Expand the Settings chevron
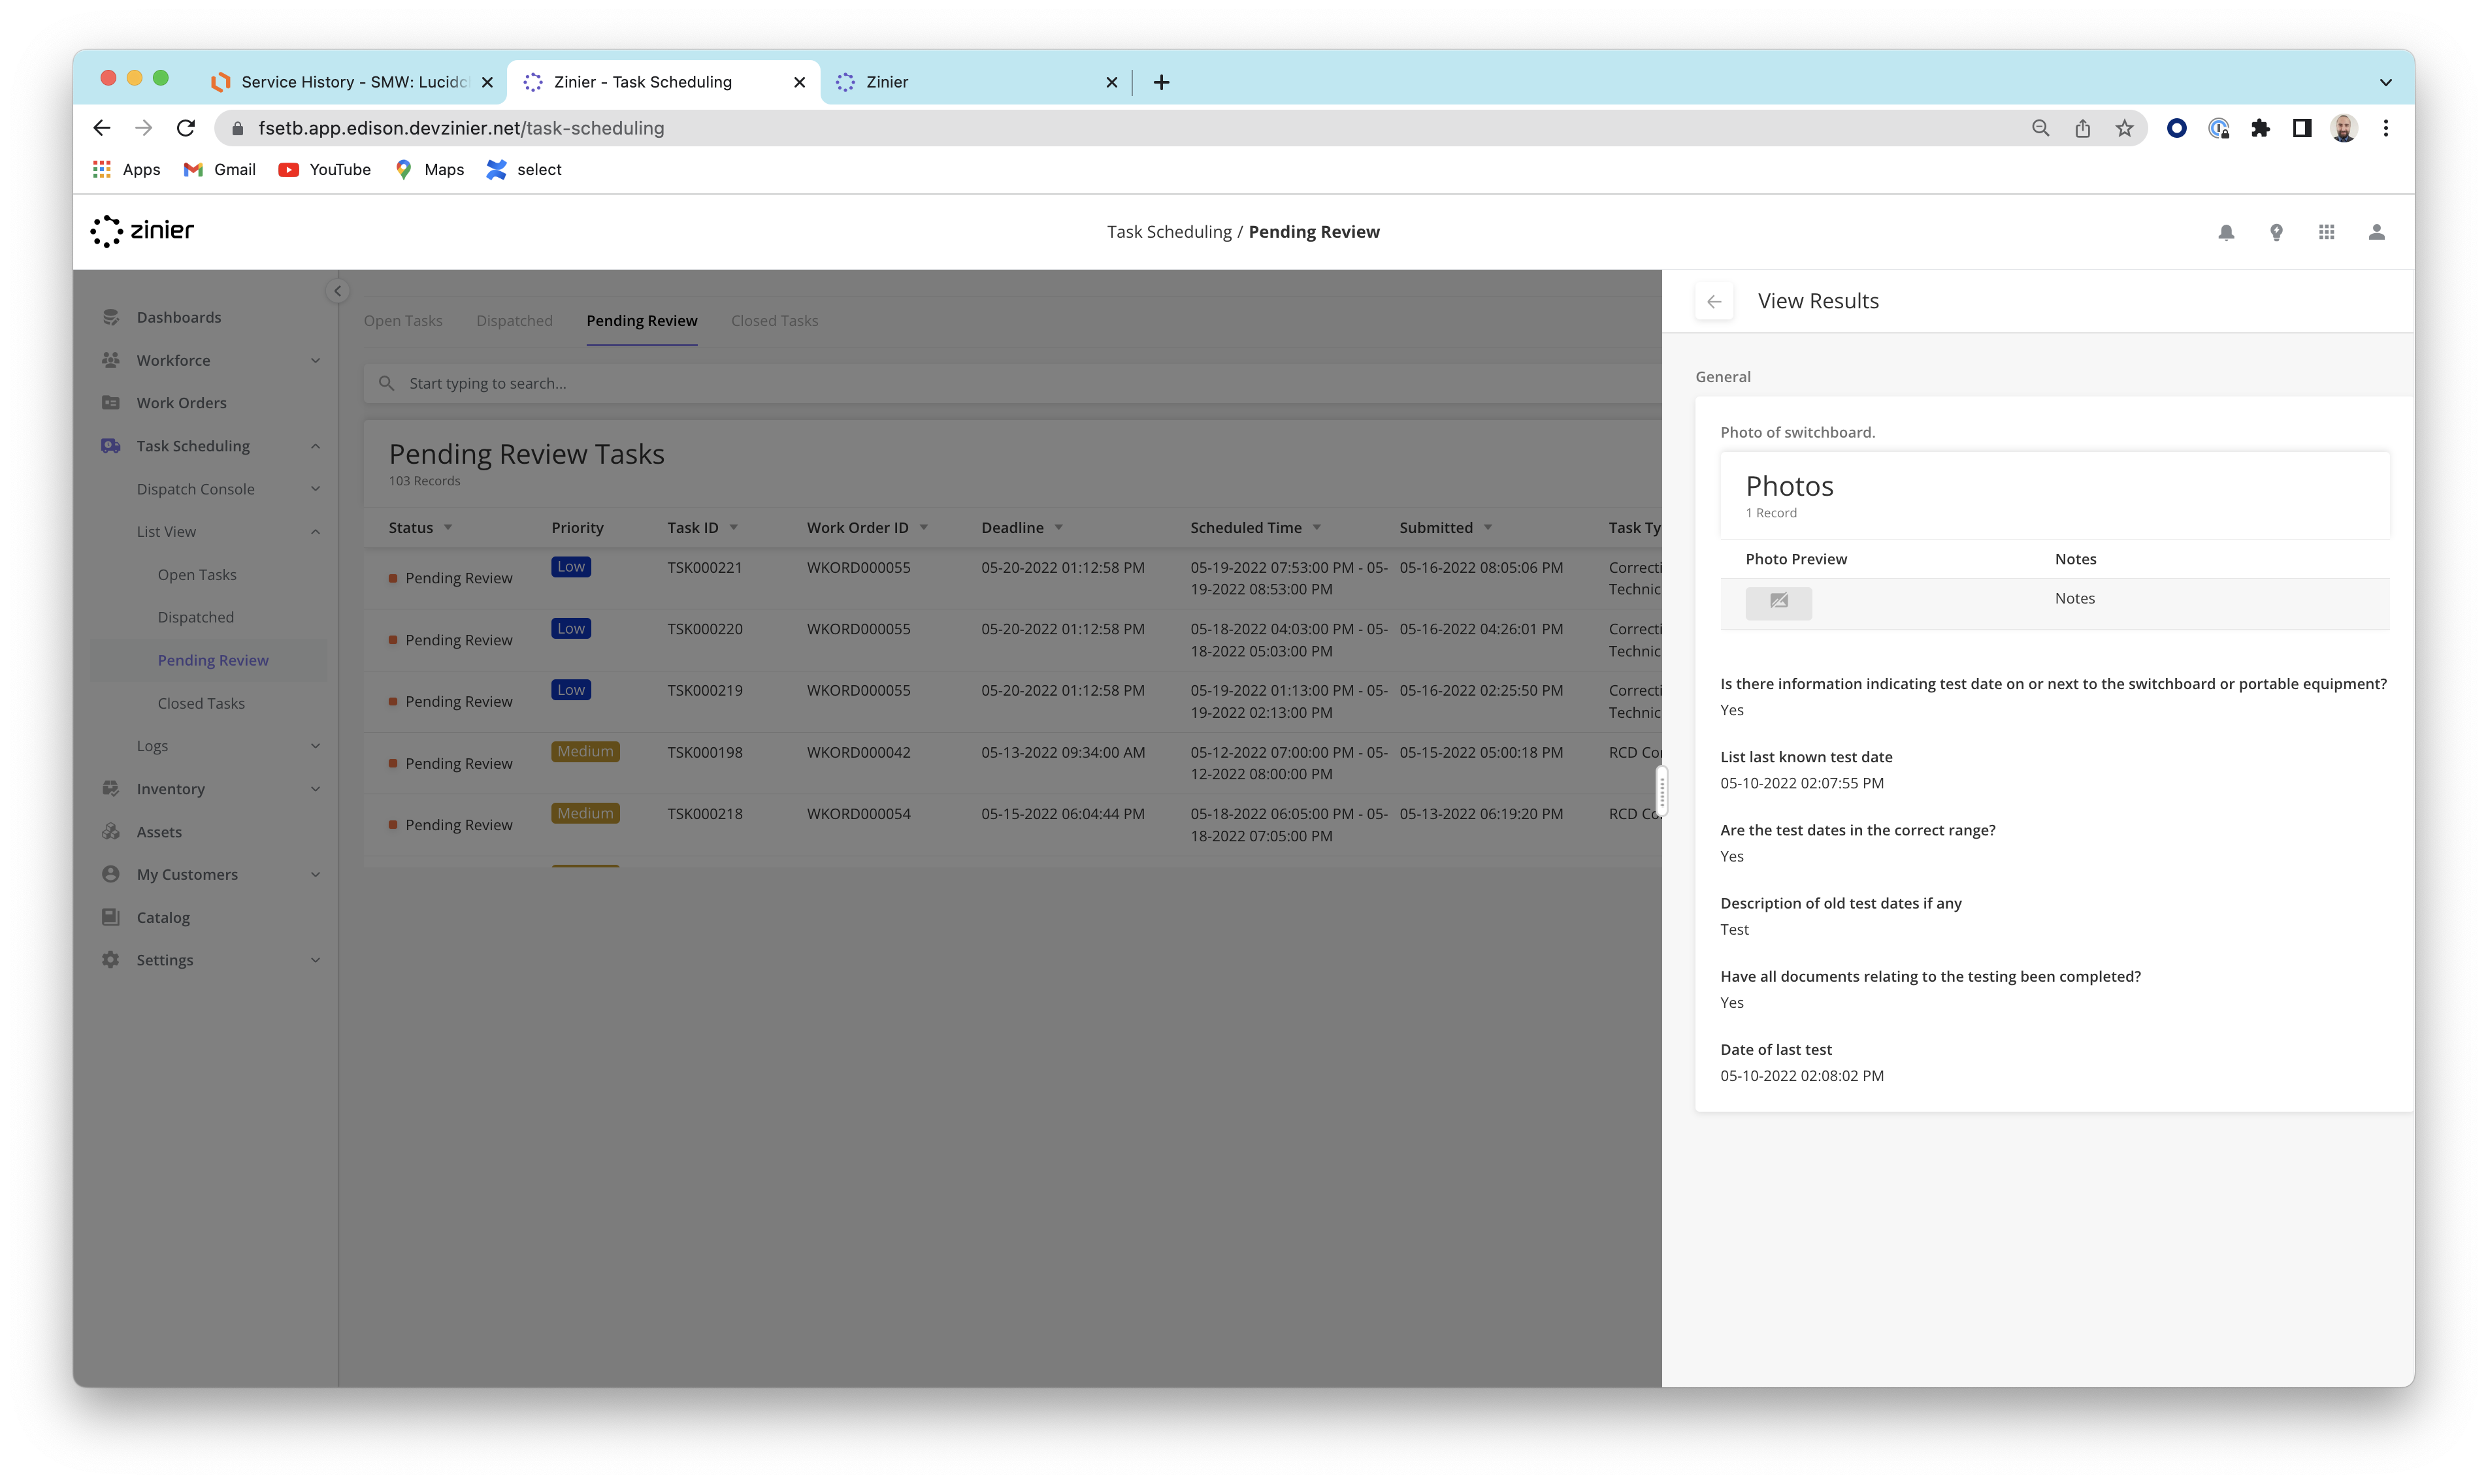Screen dimensions: 2488x1484 point(316,960)
